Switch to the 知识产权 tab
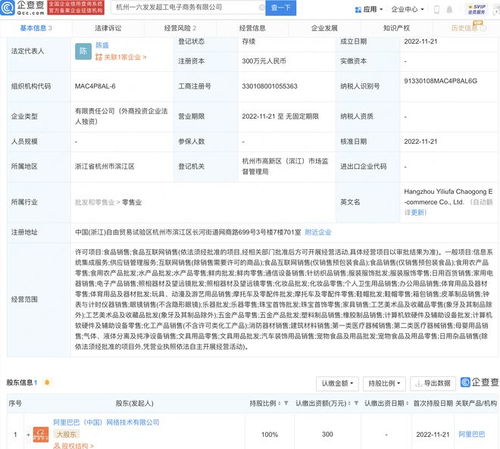Viewport: 500px width, 449px height. 396,28
